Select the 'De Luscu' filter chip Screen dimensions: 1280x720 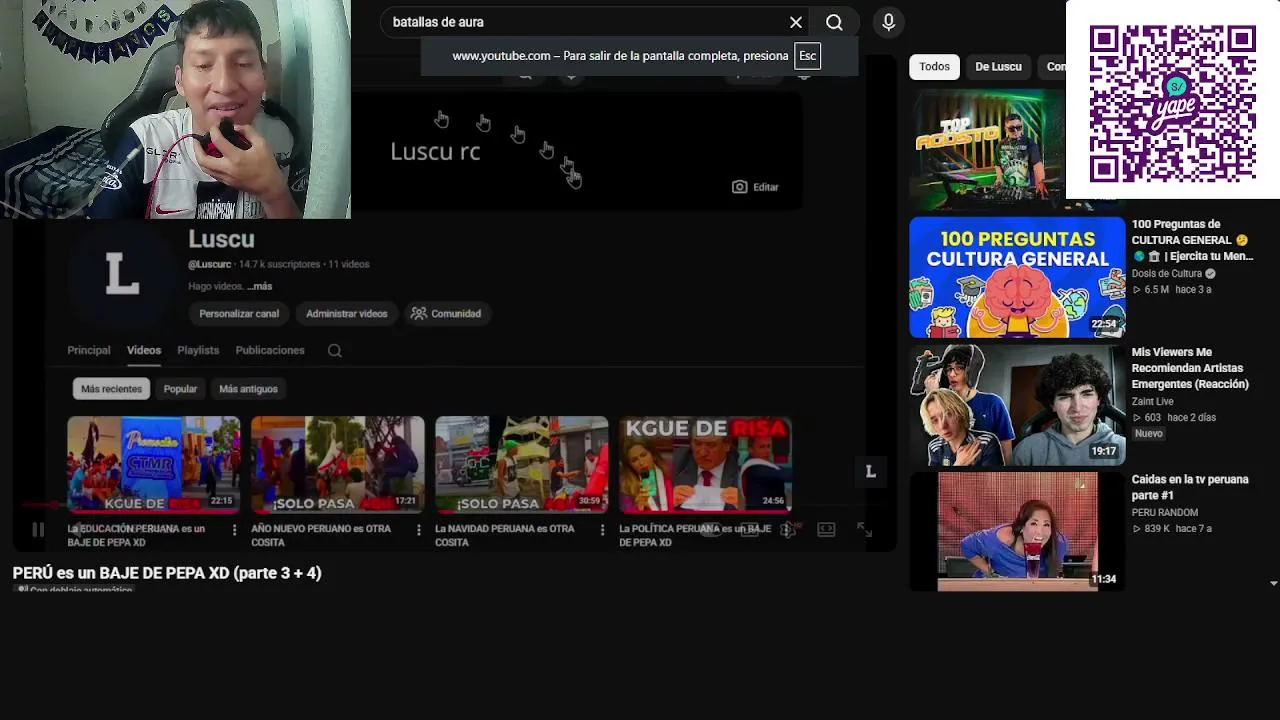(x=998, y=66)
